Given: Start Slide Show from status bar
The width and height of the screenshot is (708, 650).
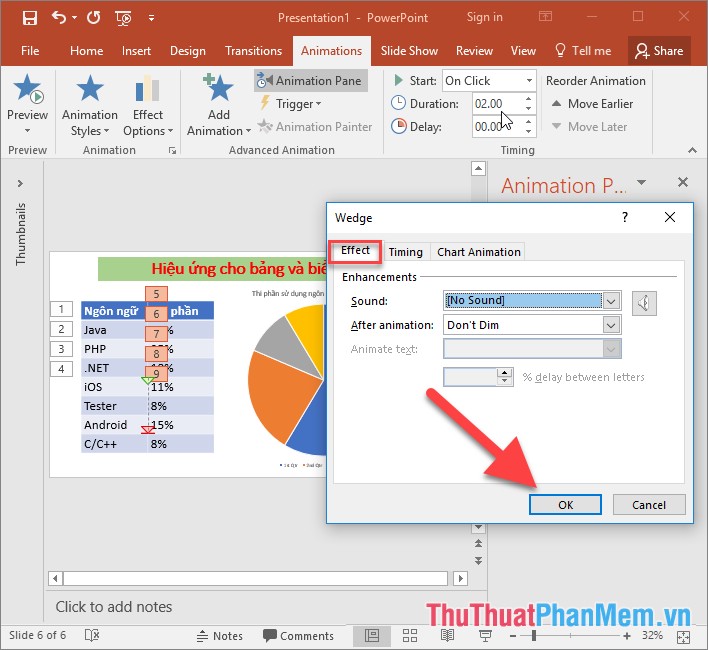Looking at the screenshot, I should pyautogui.click(x=485, y=636).
